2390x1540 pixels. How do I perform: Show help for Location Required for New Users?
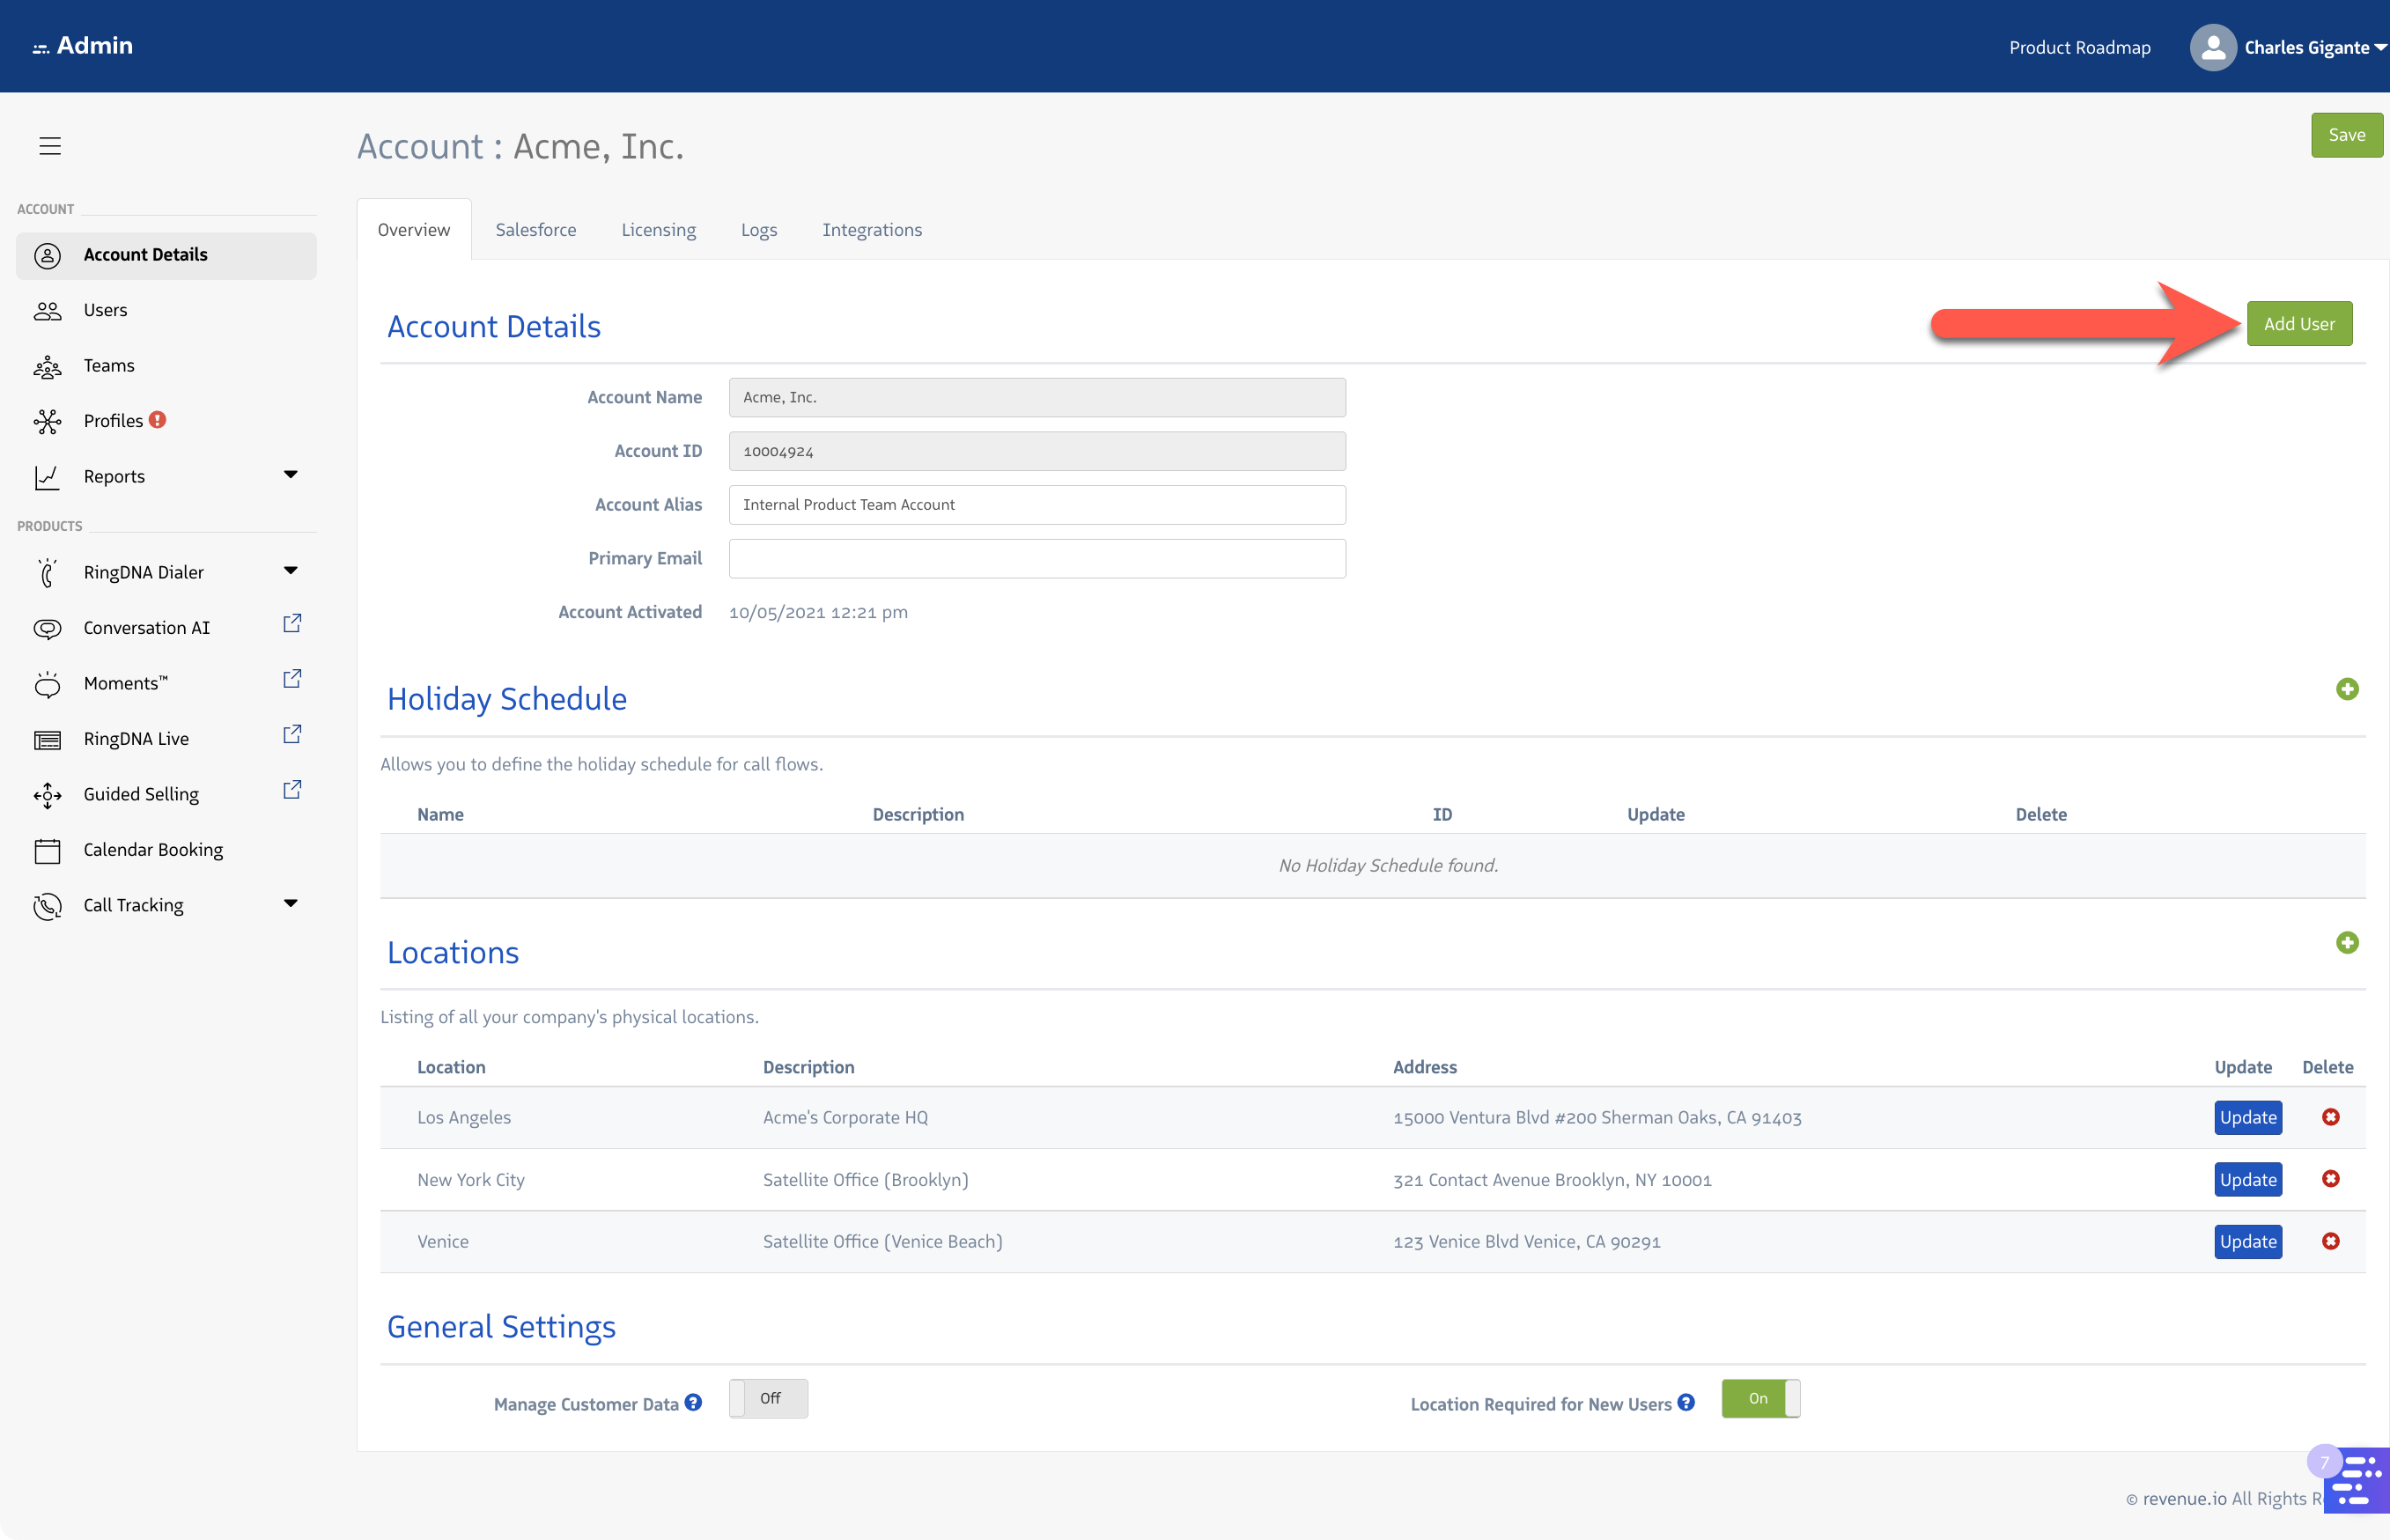pyautogui.click(x=1686, y=1403)
